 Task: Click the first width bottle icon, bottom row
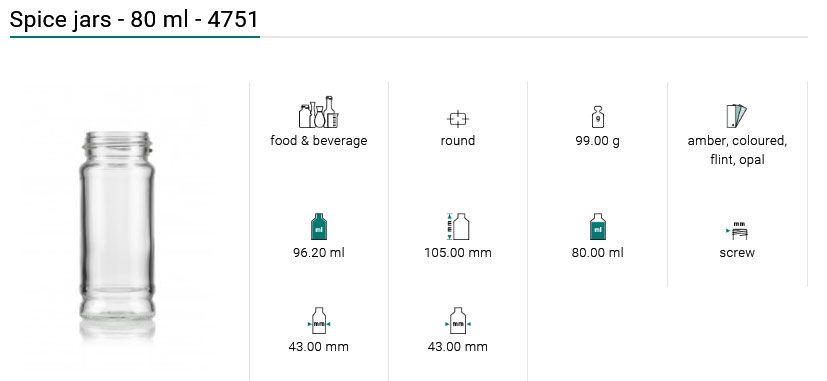point(319,320)
